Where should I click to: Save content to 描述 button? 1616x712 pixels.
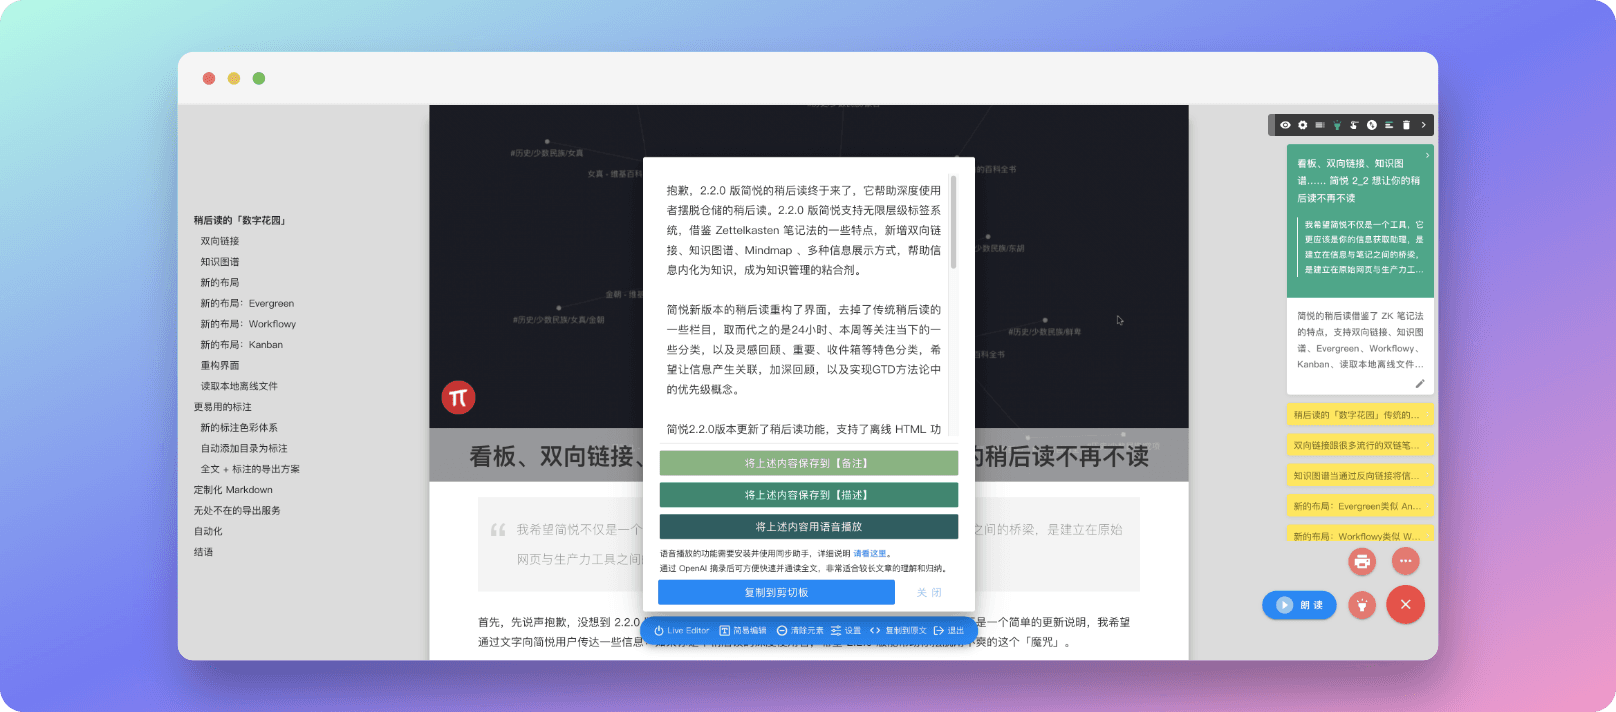[x=808, y=495]
